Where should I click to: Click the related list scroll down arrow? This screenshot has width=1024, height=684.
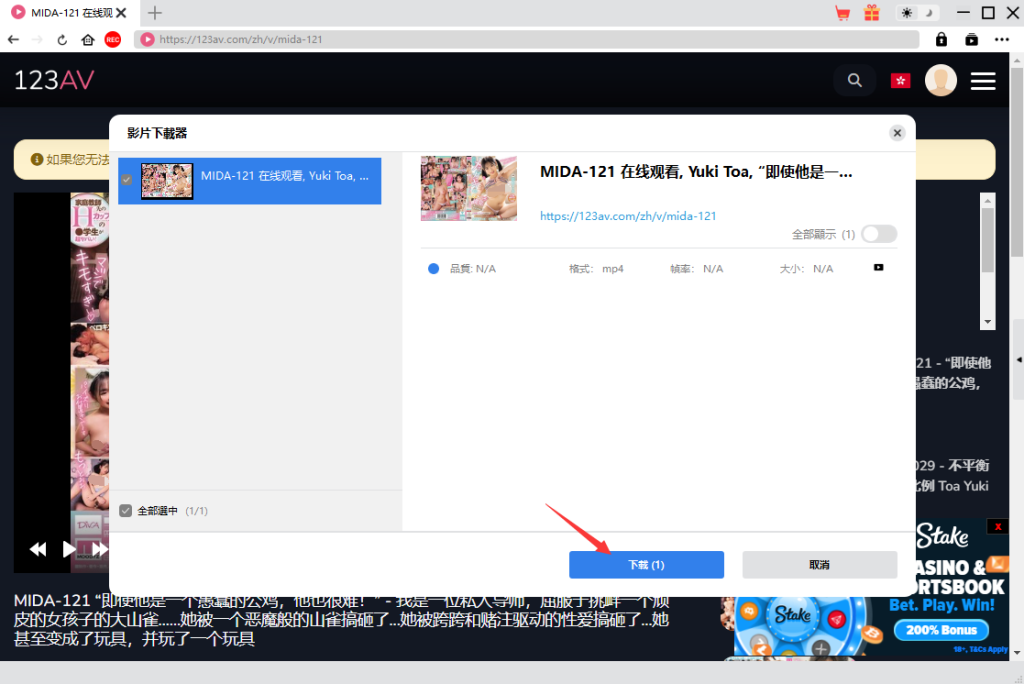coord(987,321)
